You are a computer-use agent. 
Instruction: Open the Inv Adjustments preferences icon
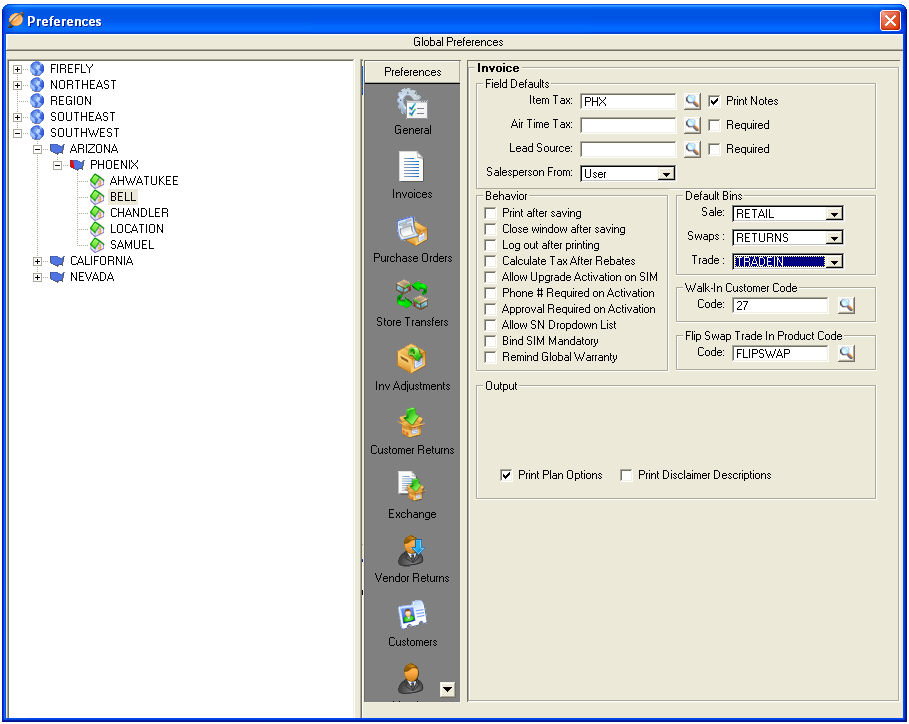click(x=412, y=359)
